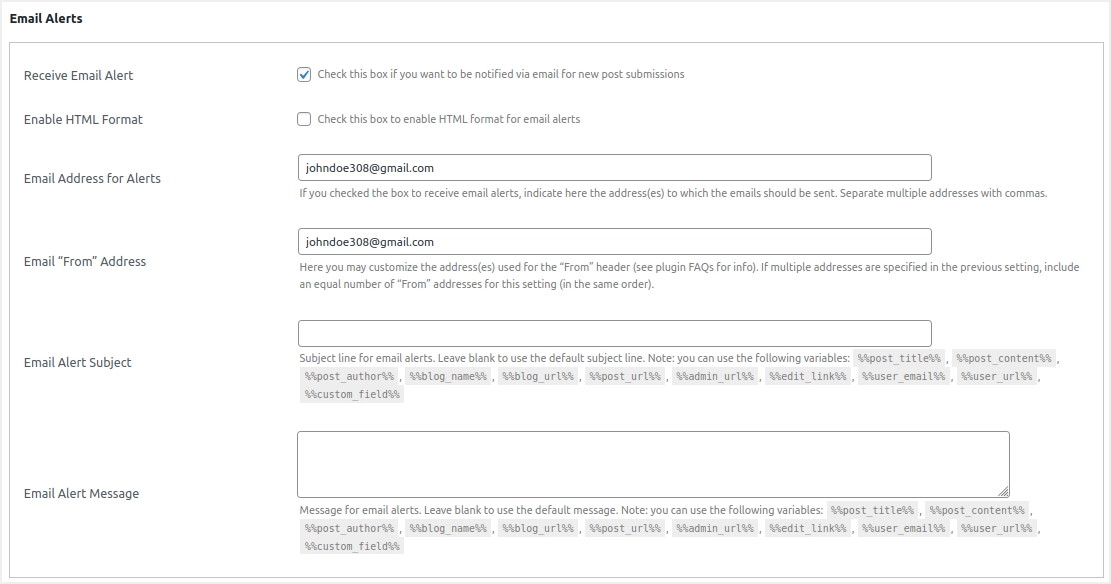Click the Email Alerts section heading
The width and height of the screenshot is (1111, 584).
pos(46,18)
